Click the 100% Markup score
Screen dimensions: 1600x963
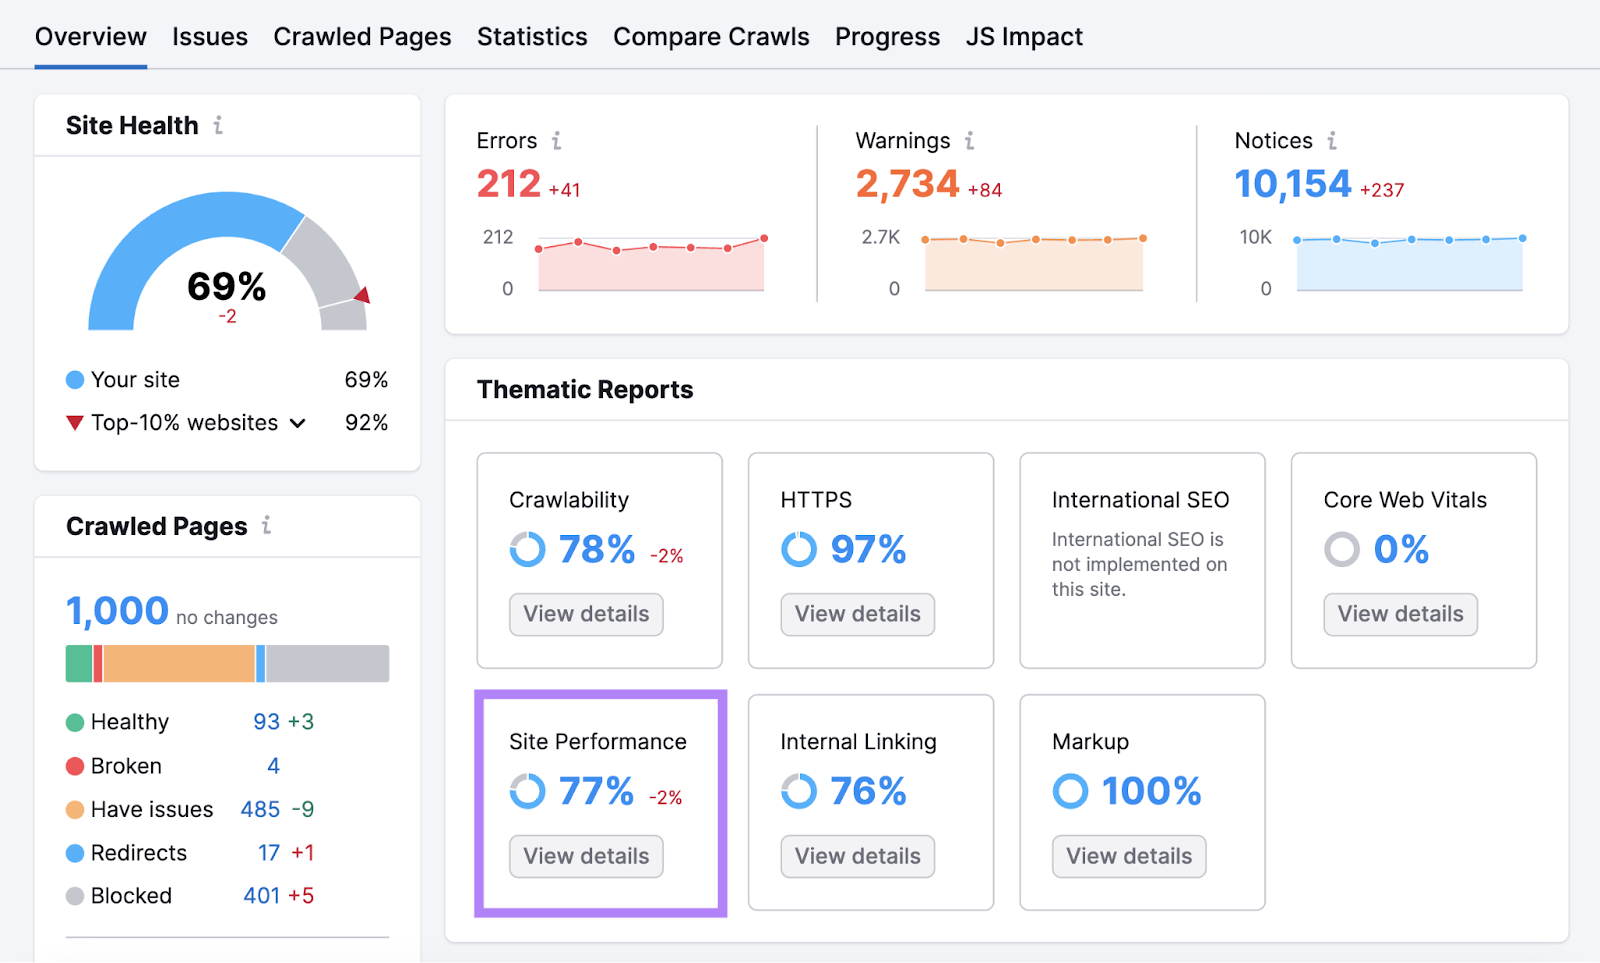pos(1151,792)
